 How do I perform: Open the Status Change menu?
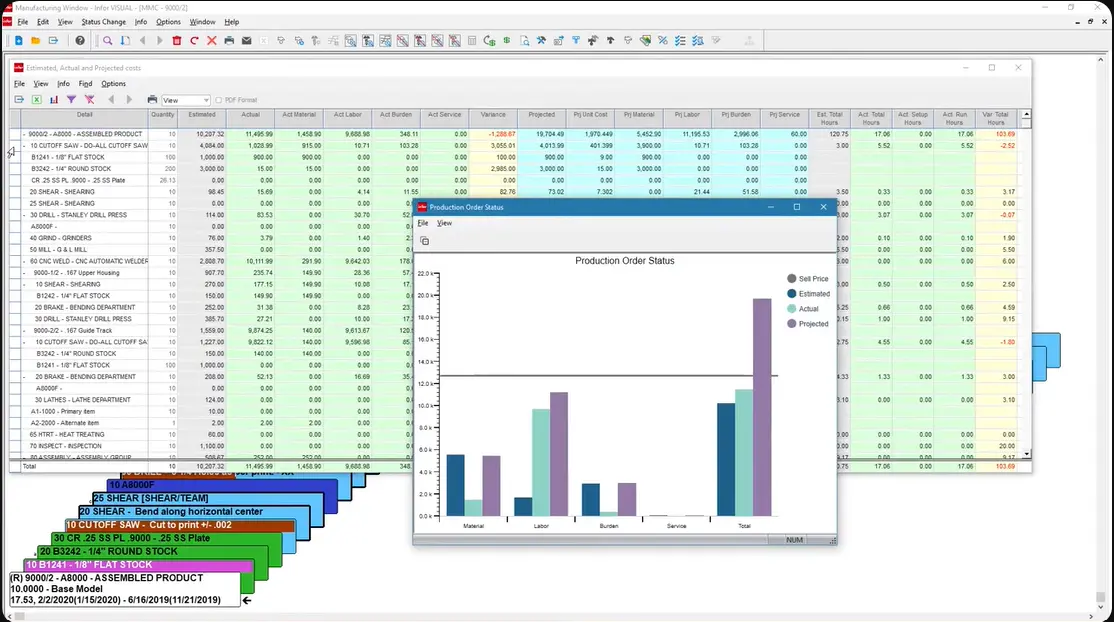[x=103, y=22]
